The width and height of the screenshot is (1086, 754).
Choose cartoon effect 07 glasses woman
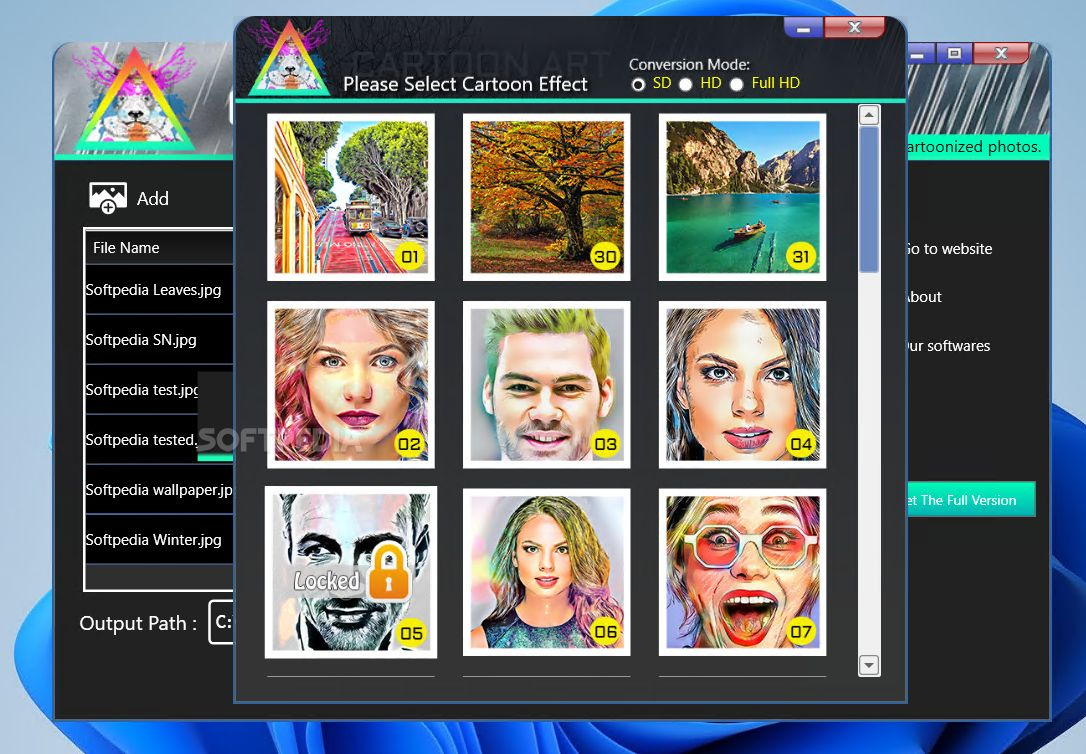coord(742,572)
